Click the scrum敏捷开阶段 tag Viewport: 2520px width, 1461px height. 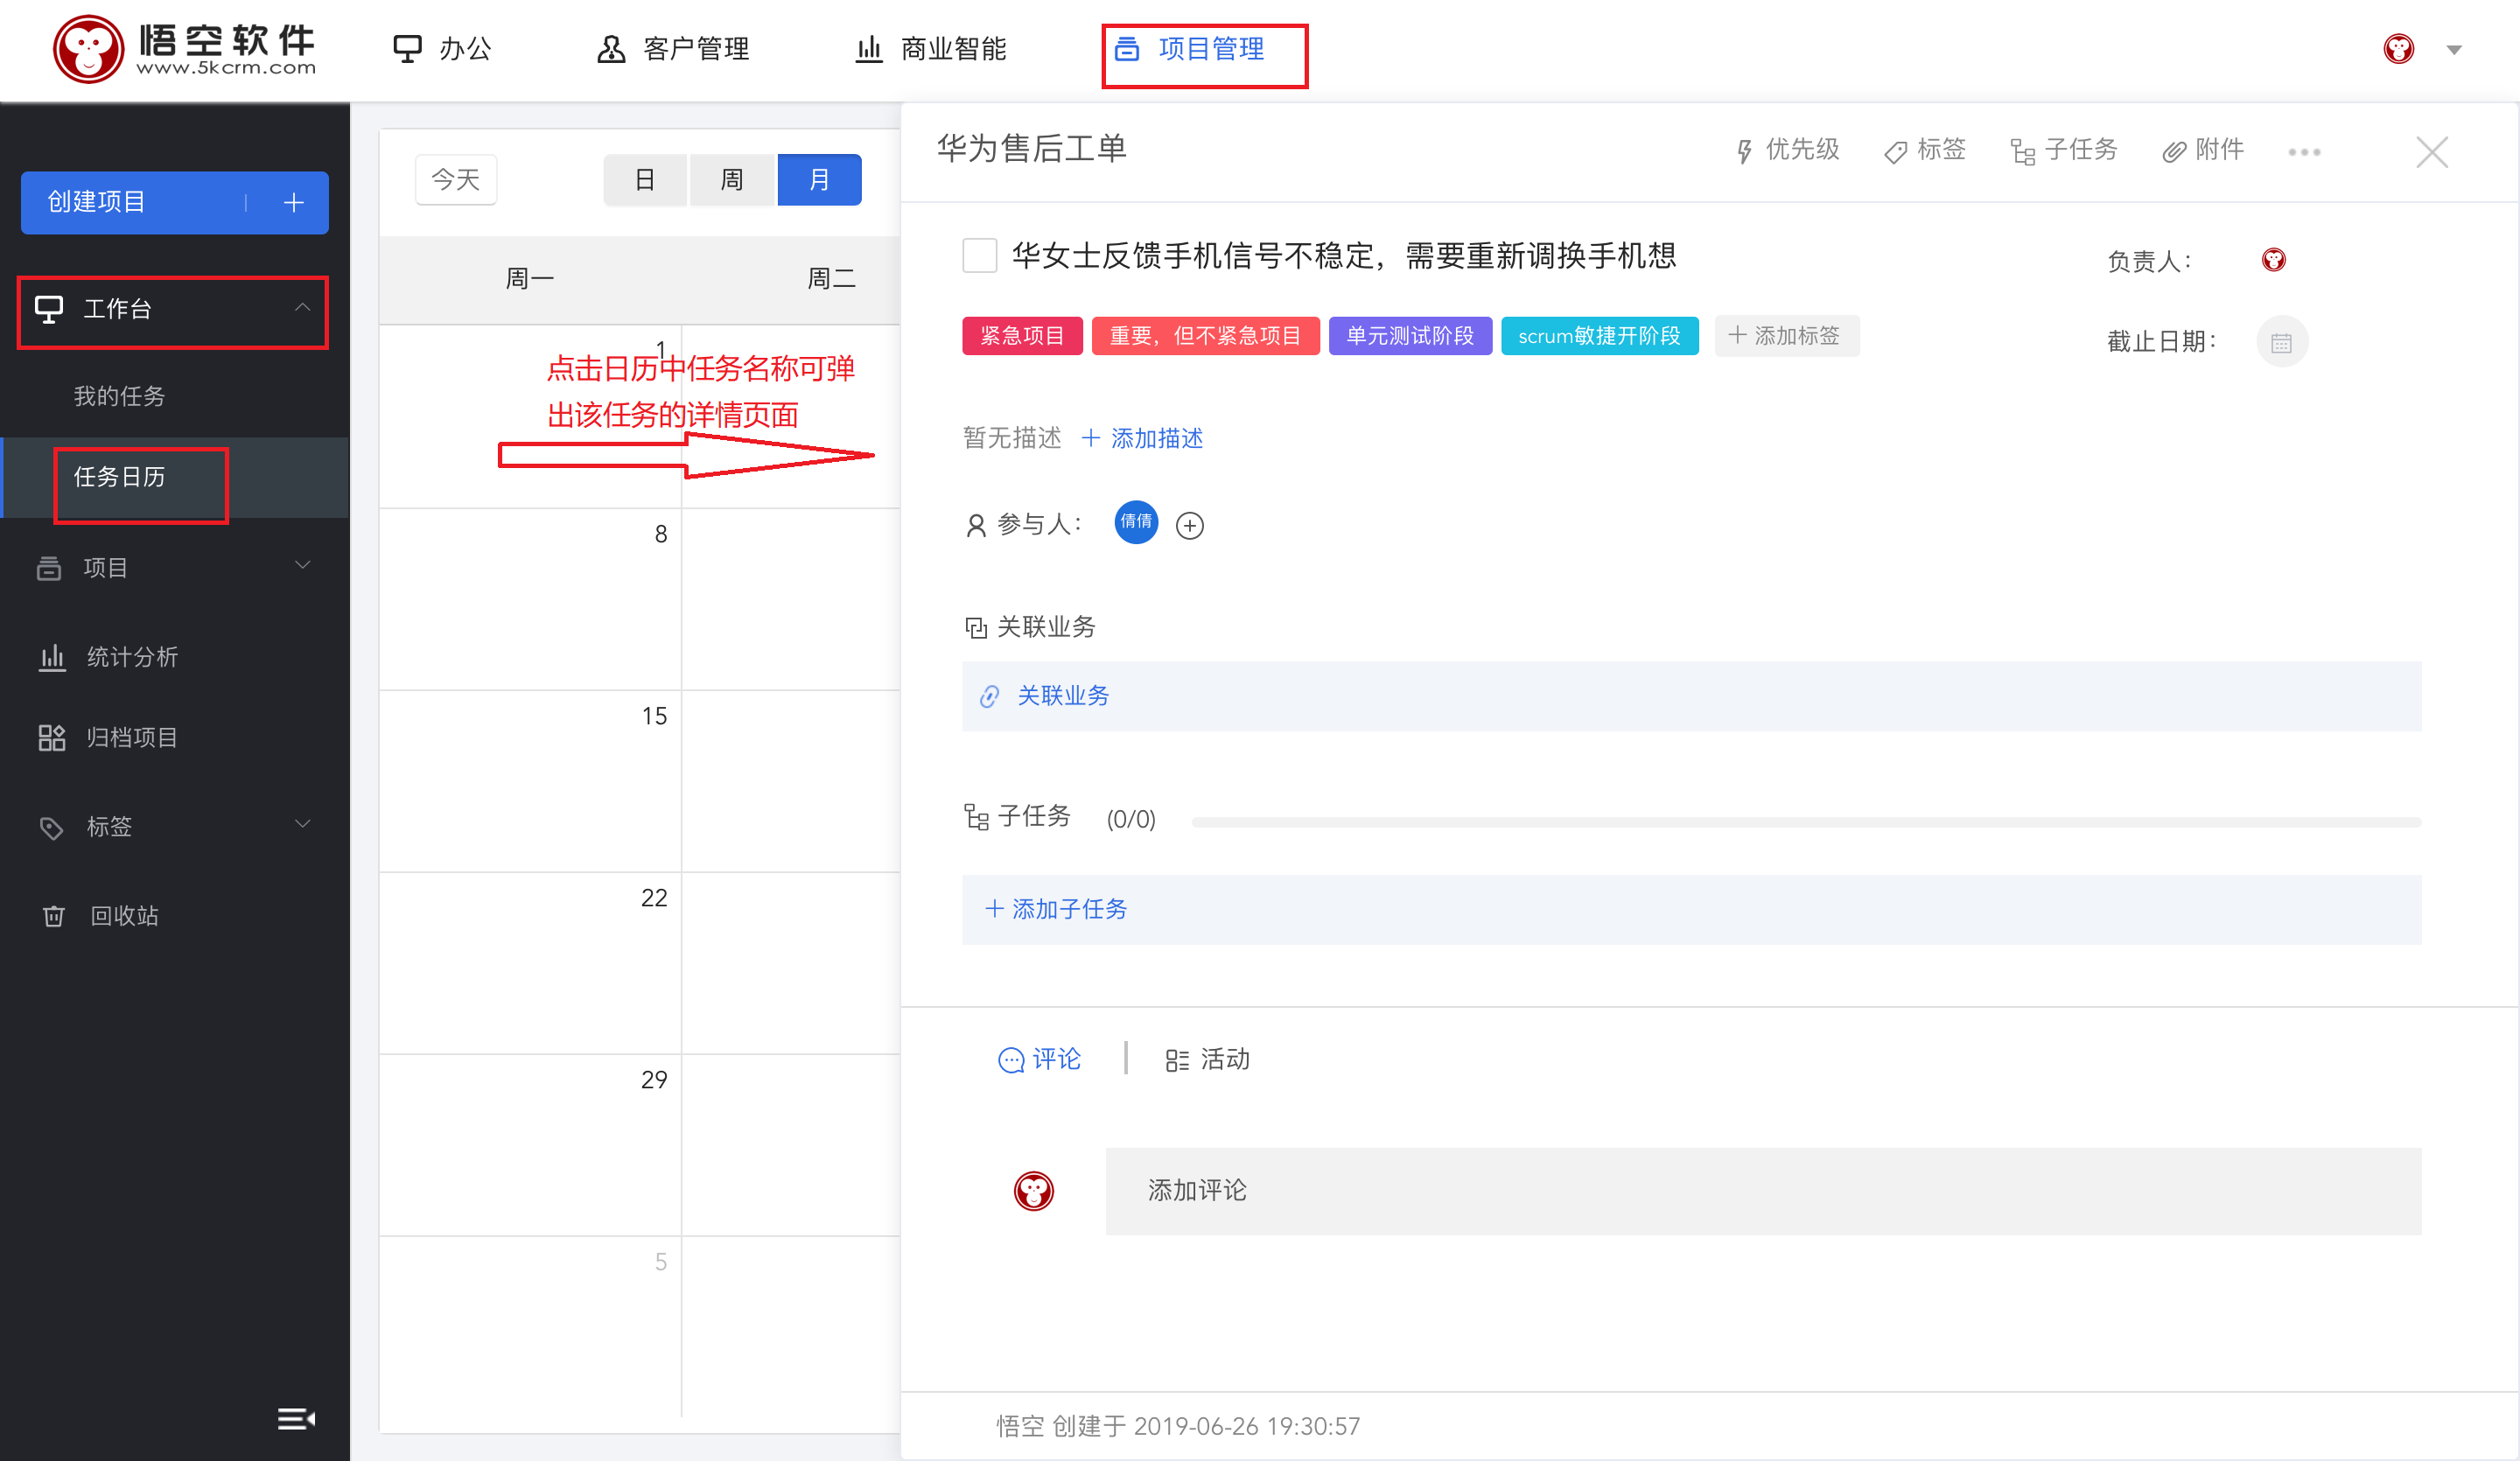[x=1599, y=336]
